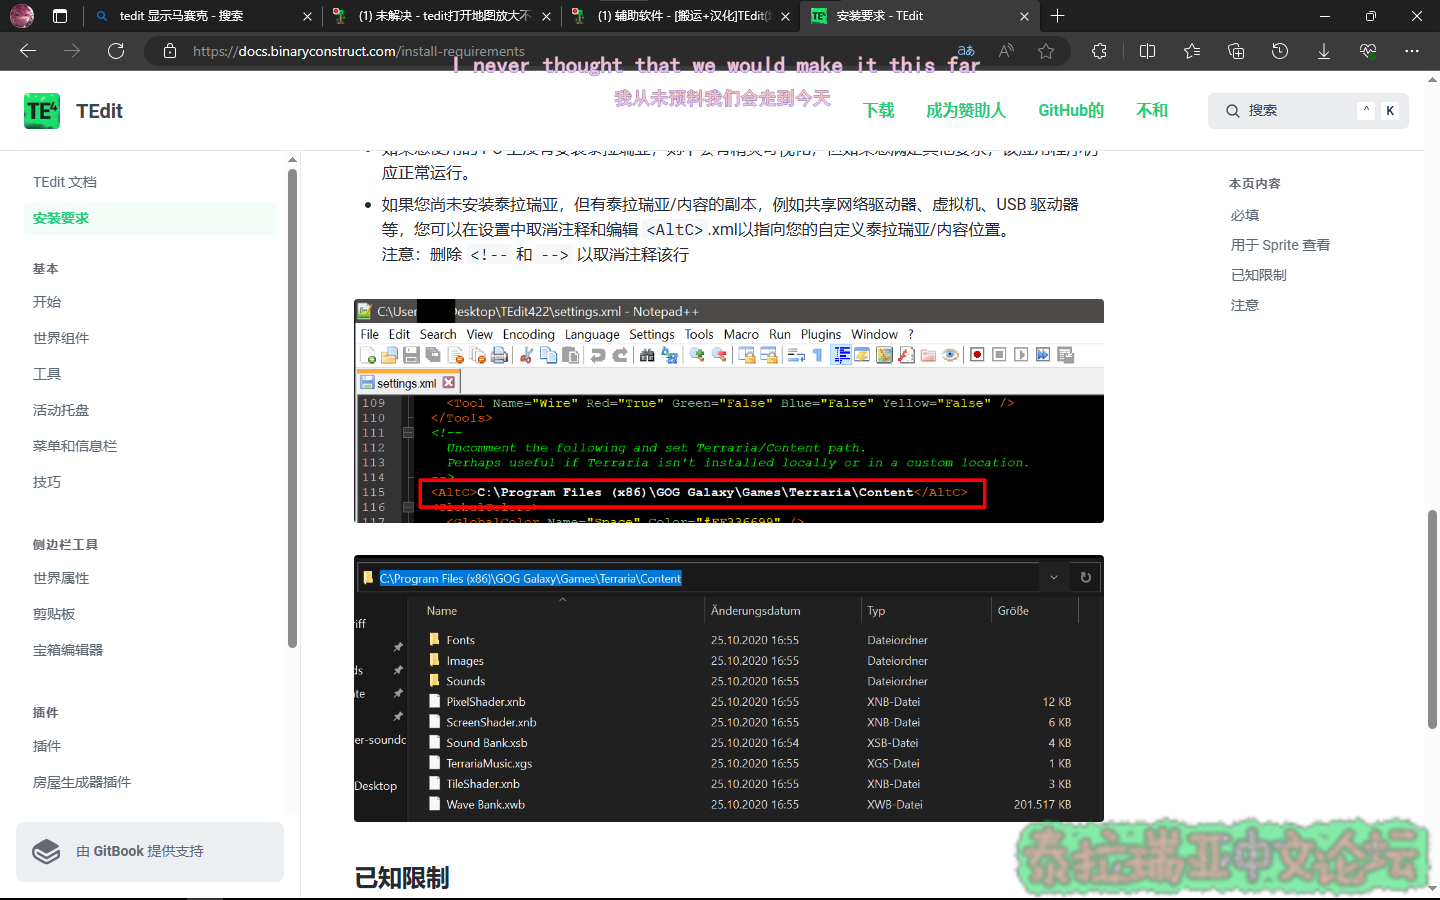Open 世界属性 page in sidebar
Viewport: 1440px width, 900px height.
point(61,578)
